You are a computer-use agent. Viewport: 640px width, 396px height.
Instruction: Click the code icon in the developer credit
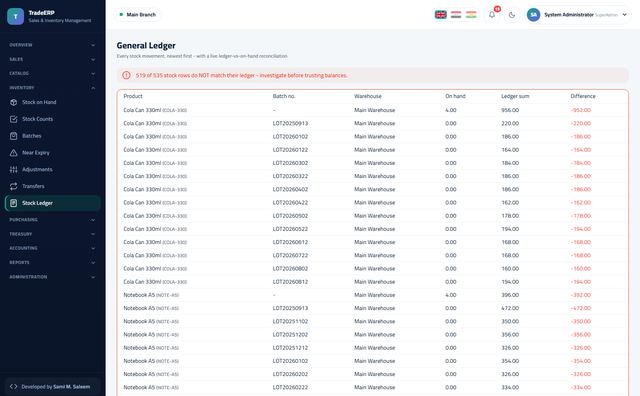[x=13, y=387]
